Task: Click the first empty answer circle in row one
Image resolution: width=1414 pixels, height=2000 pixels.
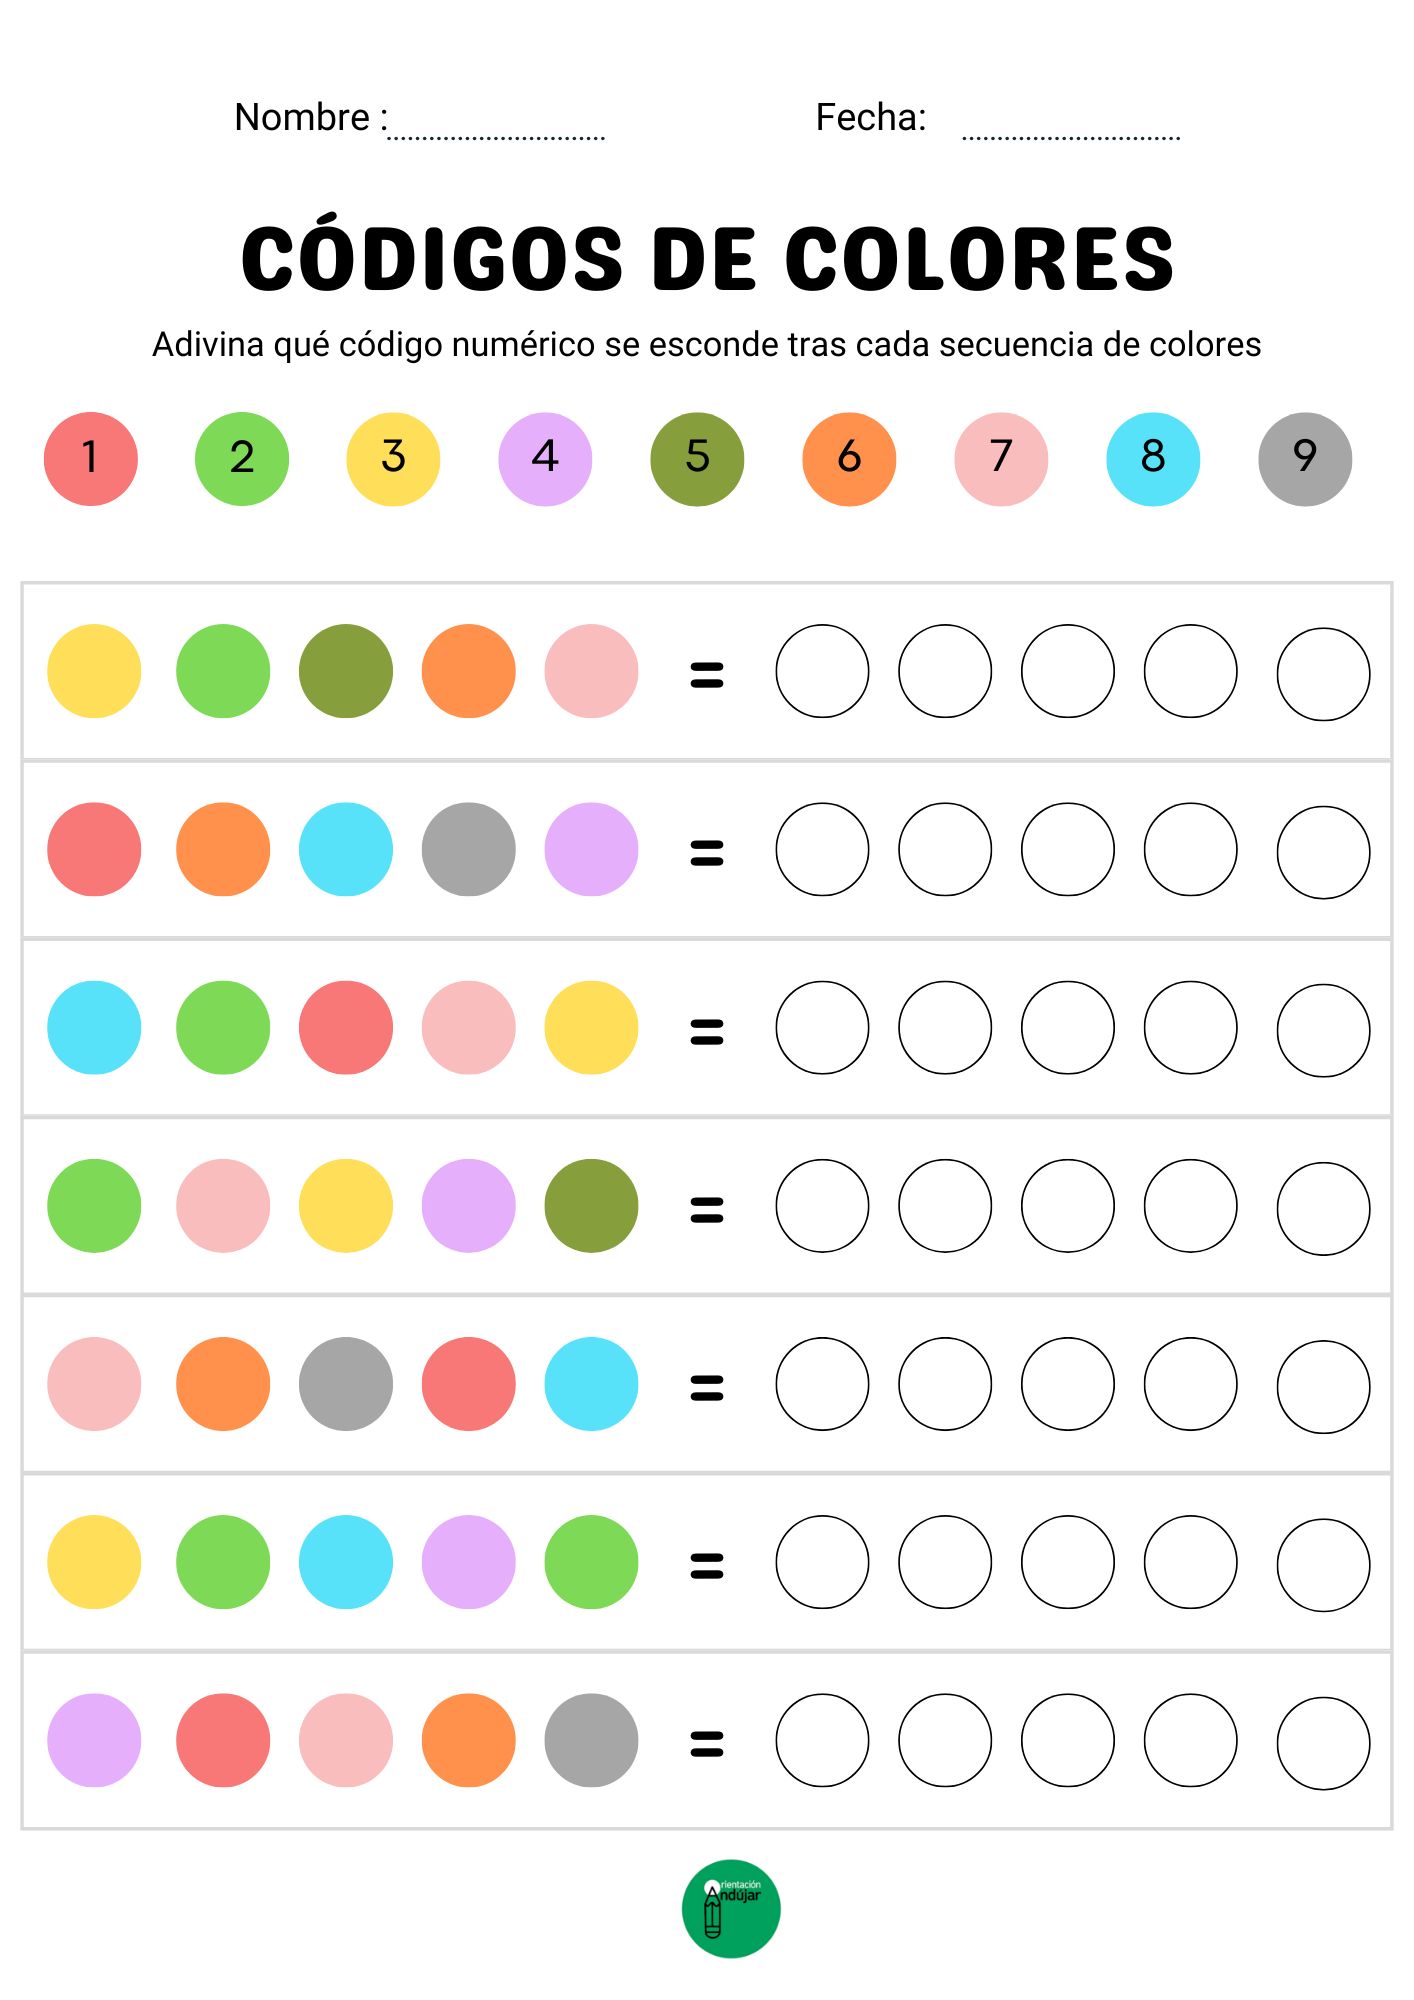Action: 822,671
